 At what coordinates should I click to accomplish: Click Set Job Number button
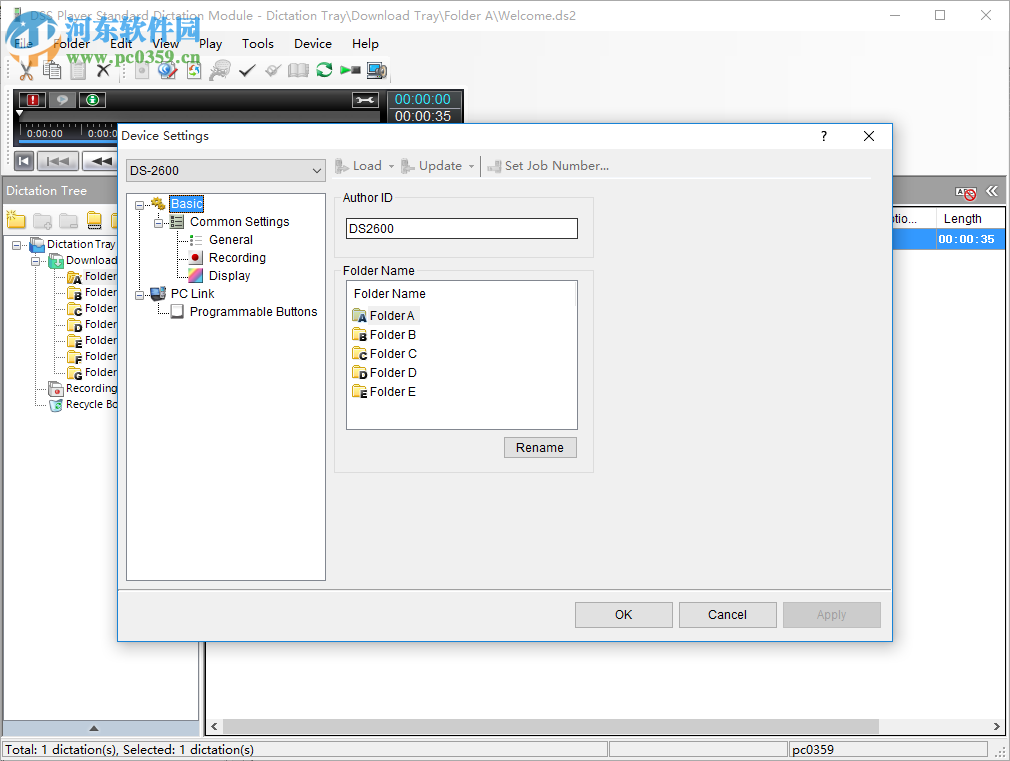click(x=548, y=166)
